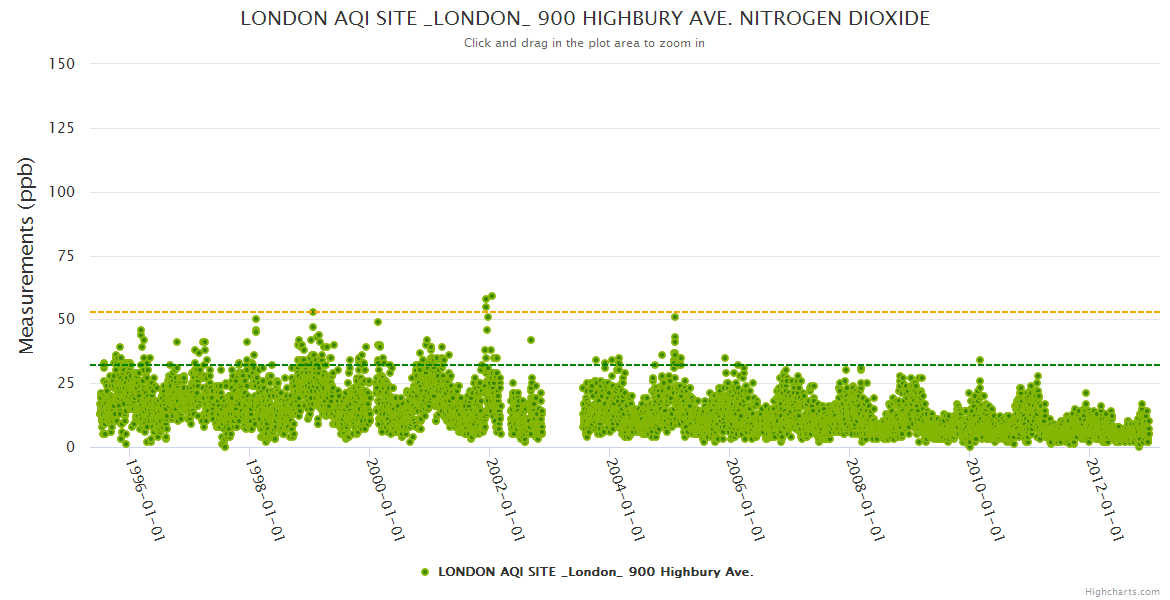Click the 2000-01-01 x-axis label

[x=384, y=499]
